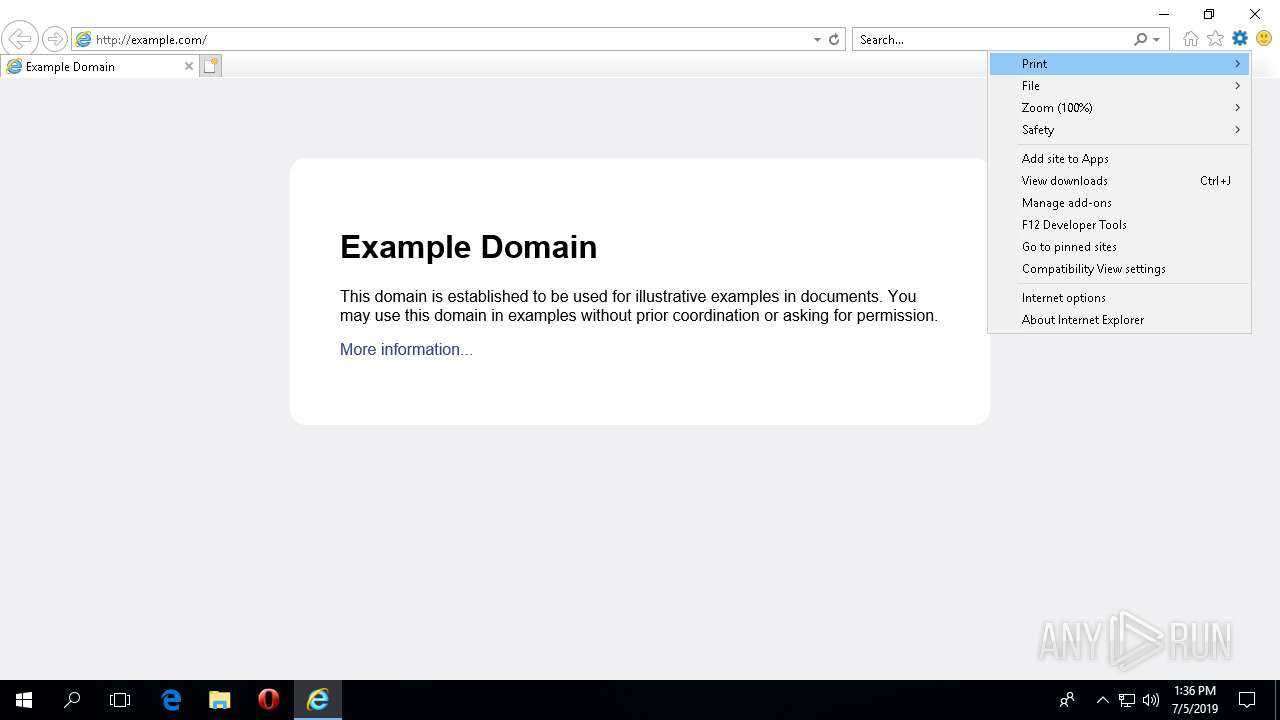Select About Internet Explorer
1280x720 pixels.
1119,320
